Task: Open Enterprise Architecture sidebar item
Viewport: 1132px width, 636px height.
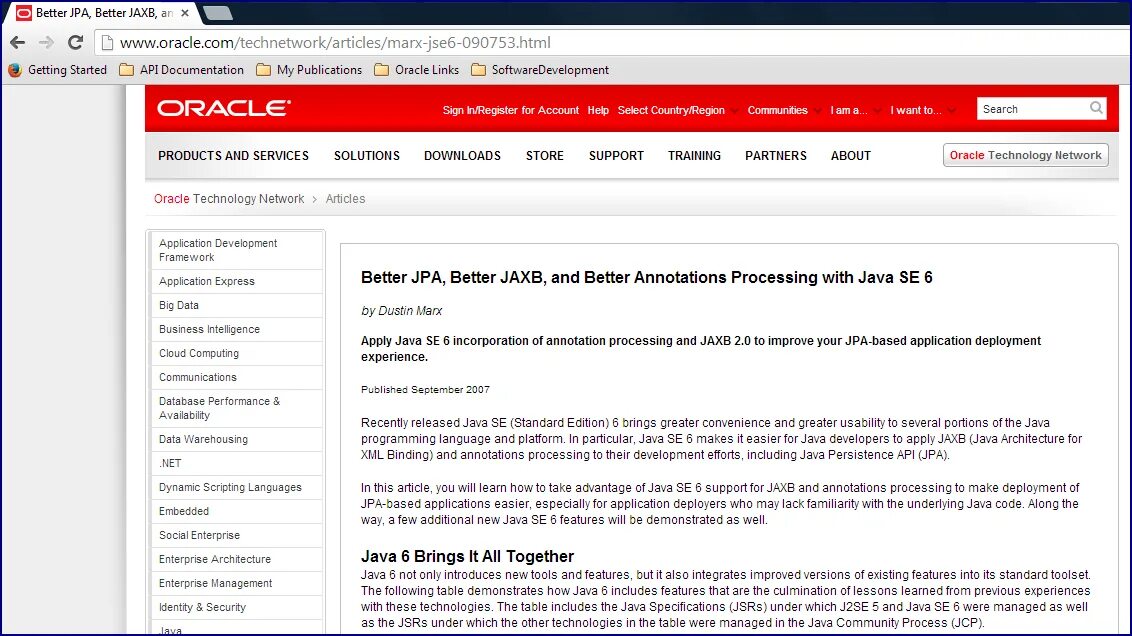Action: 237,559
